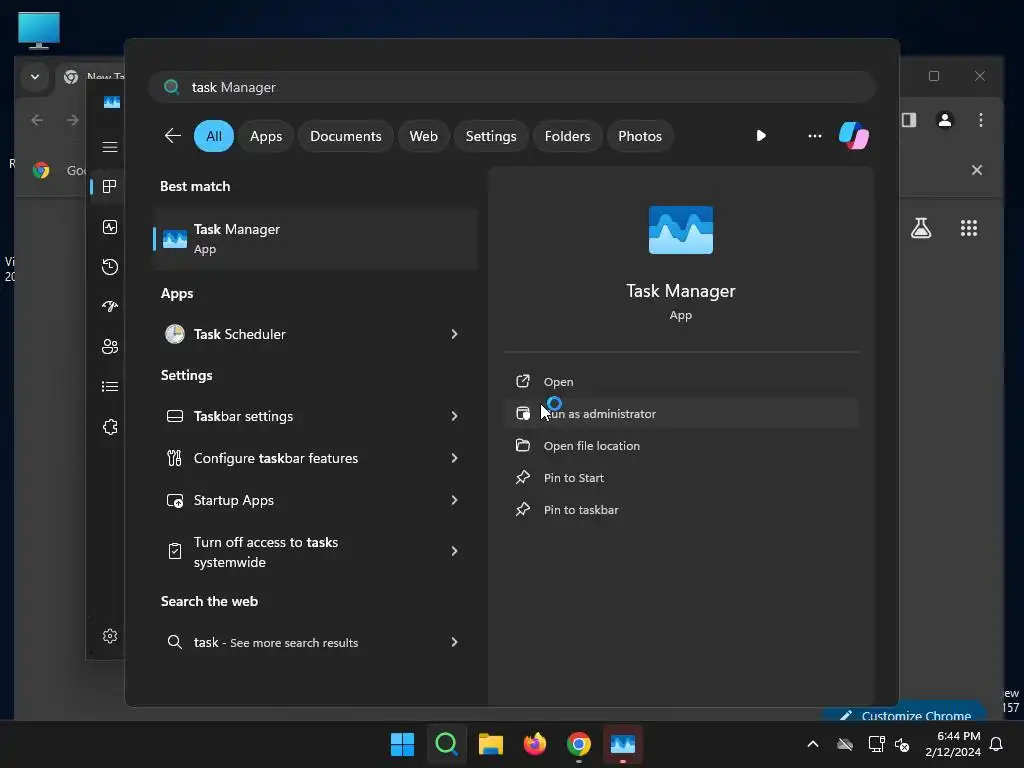The width and height of the screenshot is (1024, 768).
Task: Go back with the search panel arrow
Action: coord(172,136)
